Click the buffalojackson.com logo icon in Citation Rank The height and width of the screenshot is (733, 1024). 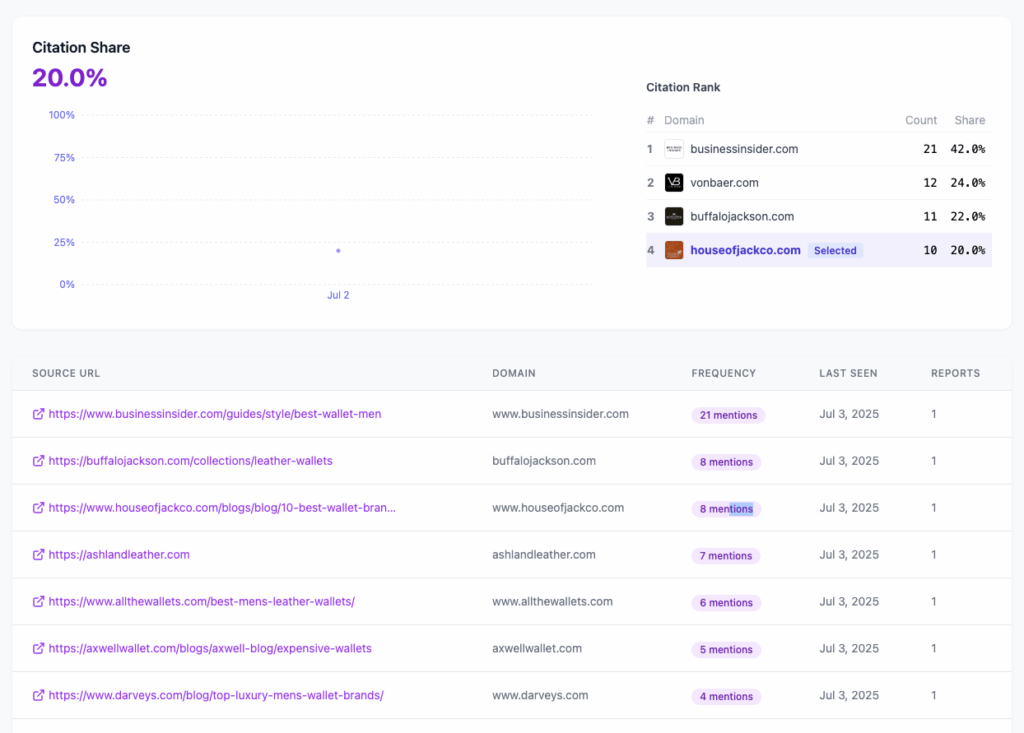pyautogui.click(x=674, y=216)
